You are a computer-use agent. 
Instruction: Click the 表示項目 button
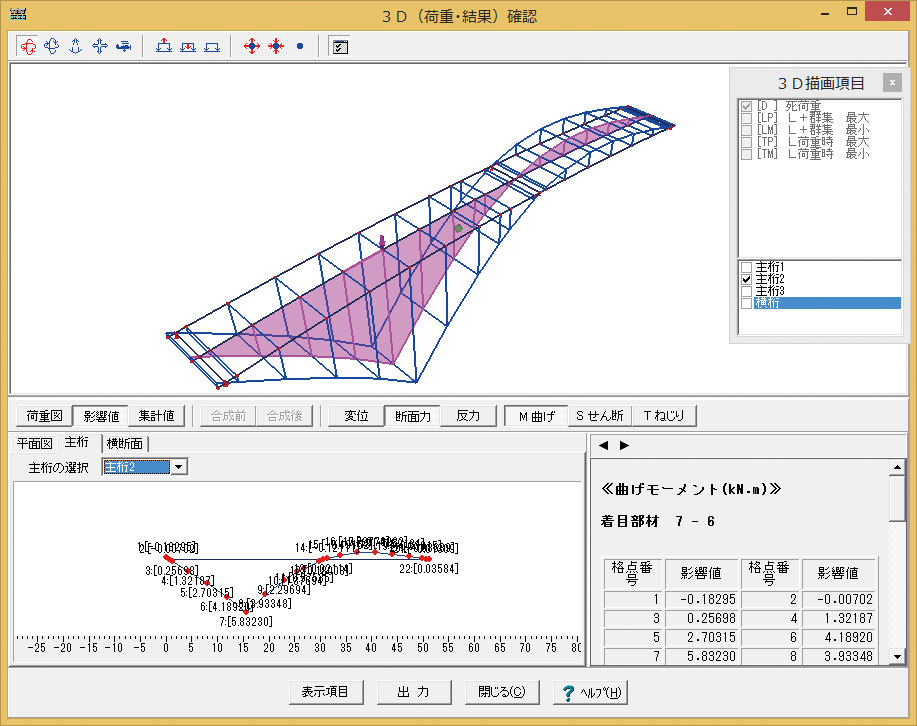324,692
